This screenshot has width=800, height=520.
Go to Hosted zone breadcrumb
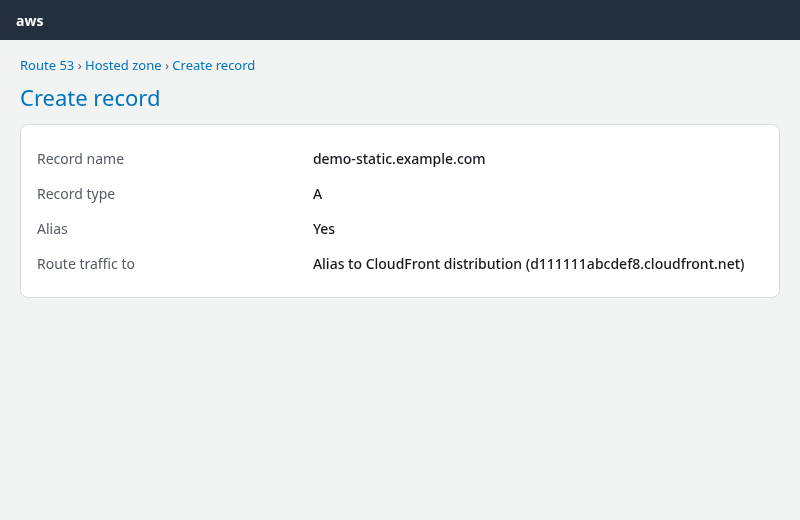click(x=123, y=65)
